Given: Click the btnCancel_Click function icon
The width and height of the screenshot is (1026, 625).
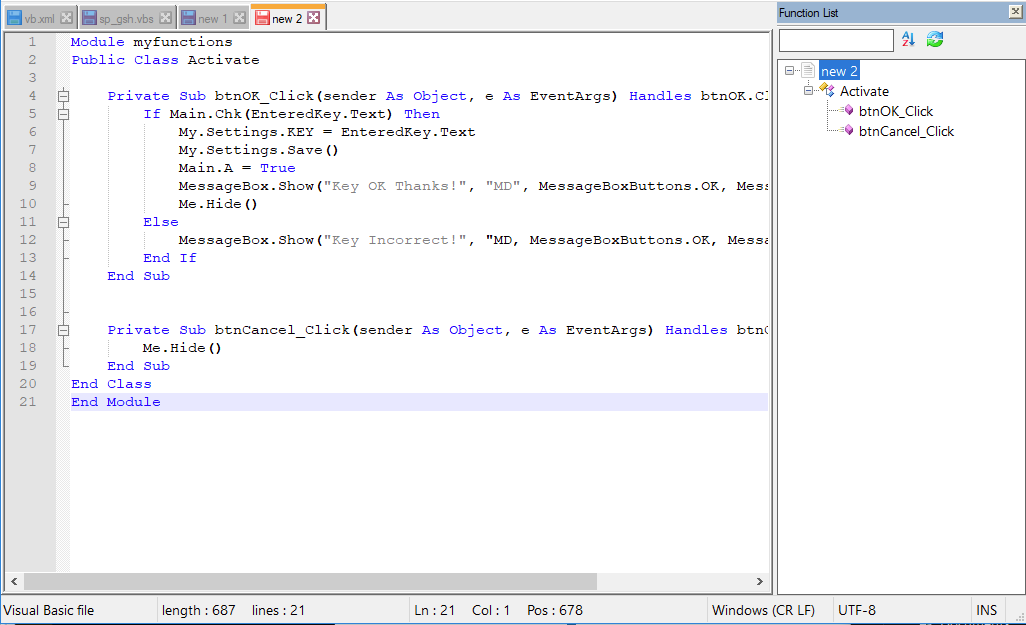Looking at the screenshot, I should 849,130.
